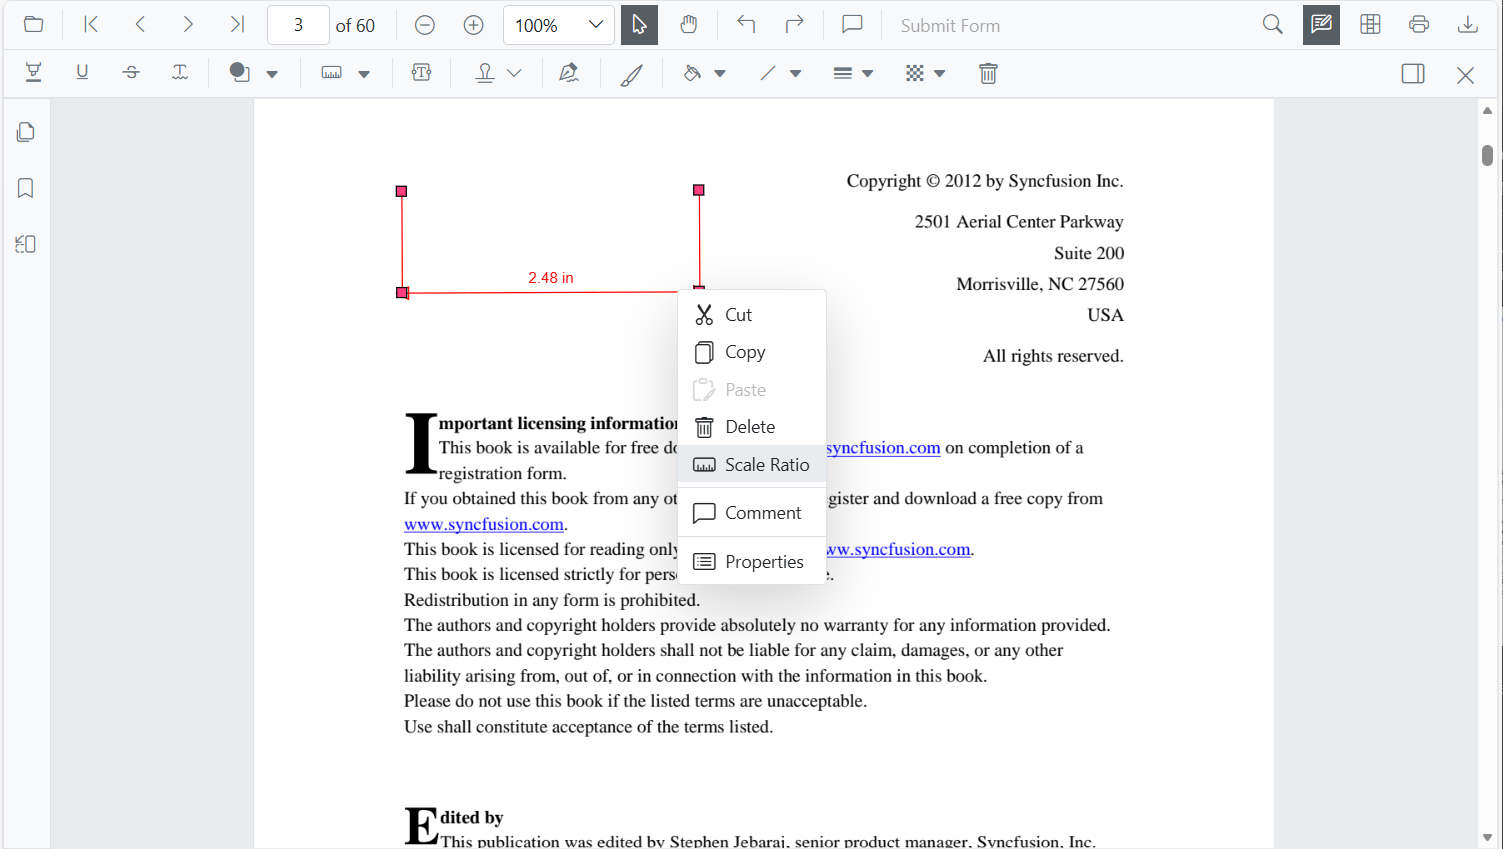Click the Highlight text annotation tool
Screen dimensions: 1503x849
pos(33,73)
